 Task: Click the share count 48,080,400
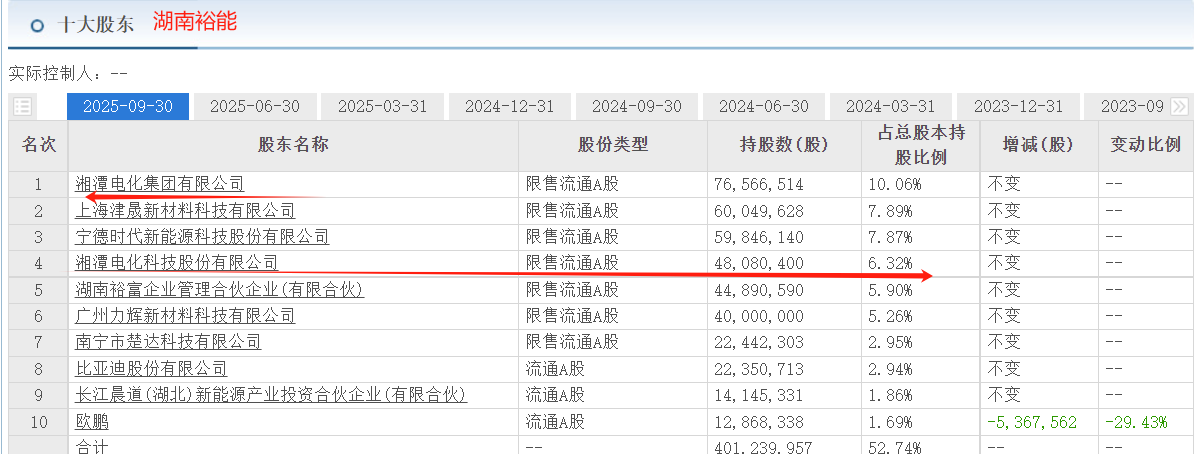759,264
